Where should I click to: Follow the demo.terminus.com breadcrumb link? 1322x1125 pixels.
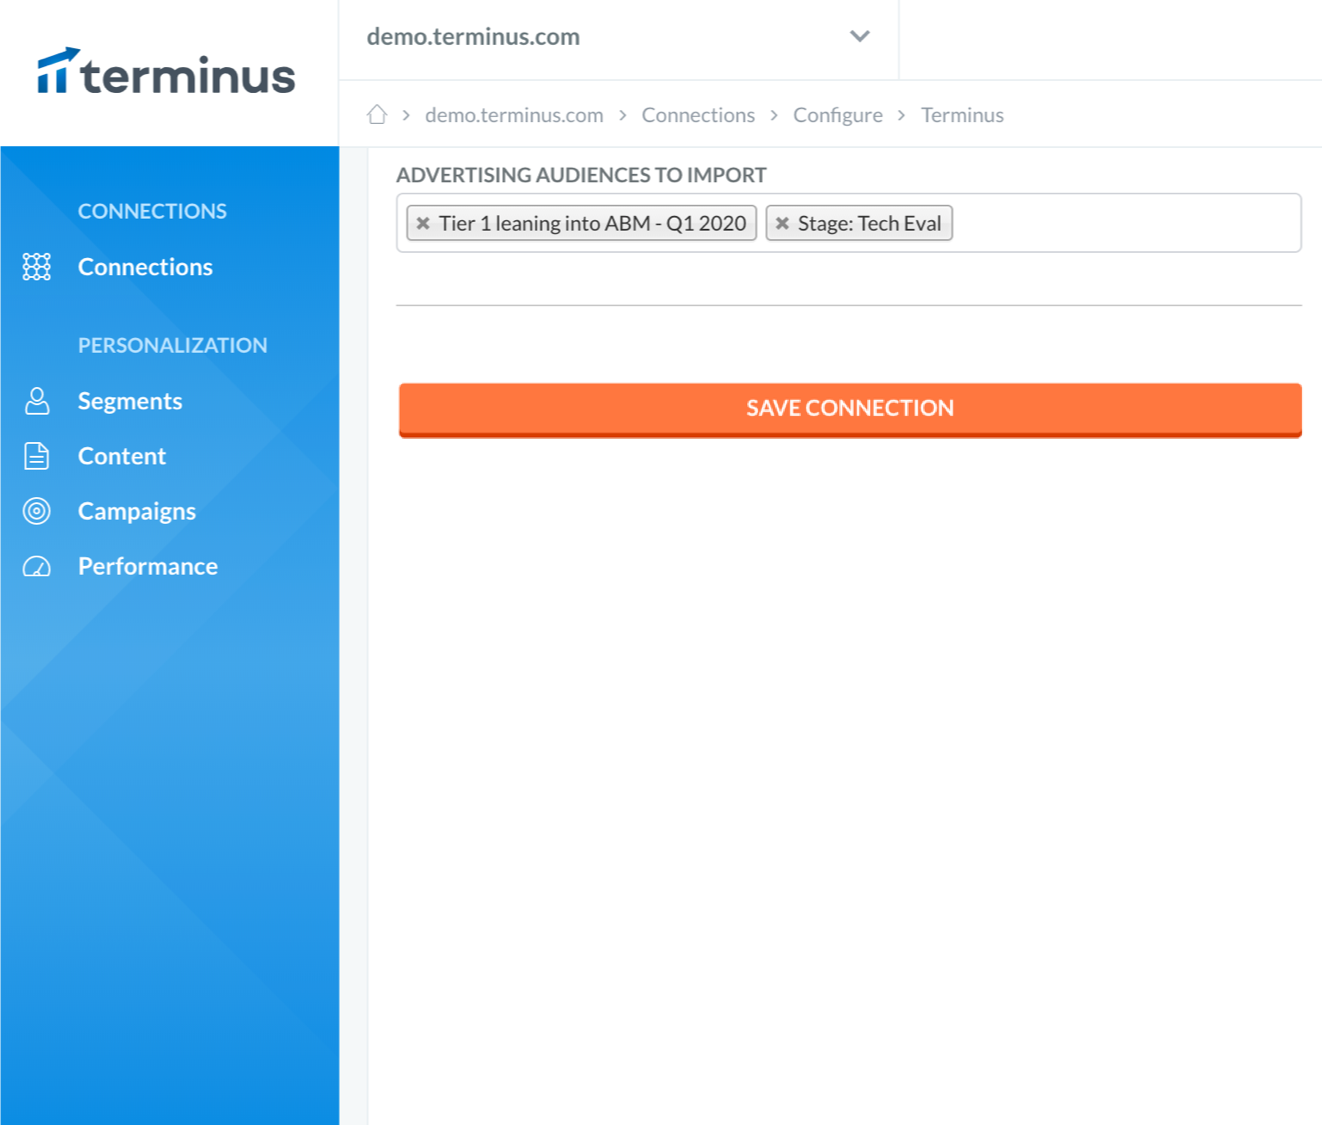pyautogui.click(x=514, y=115)
